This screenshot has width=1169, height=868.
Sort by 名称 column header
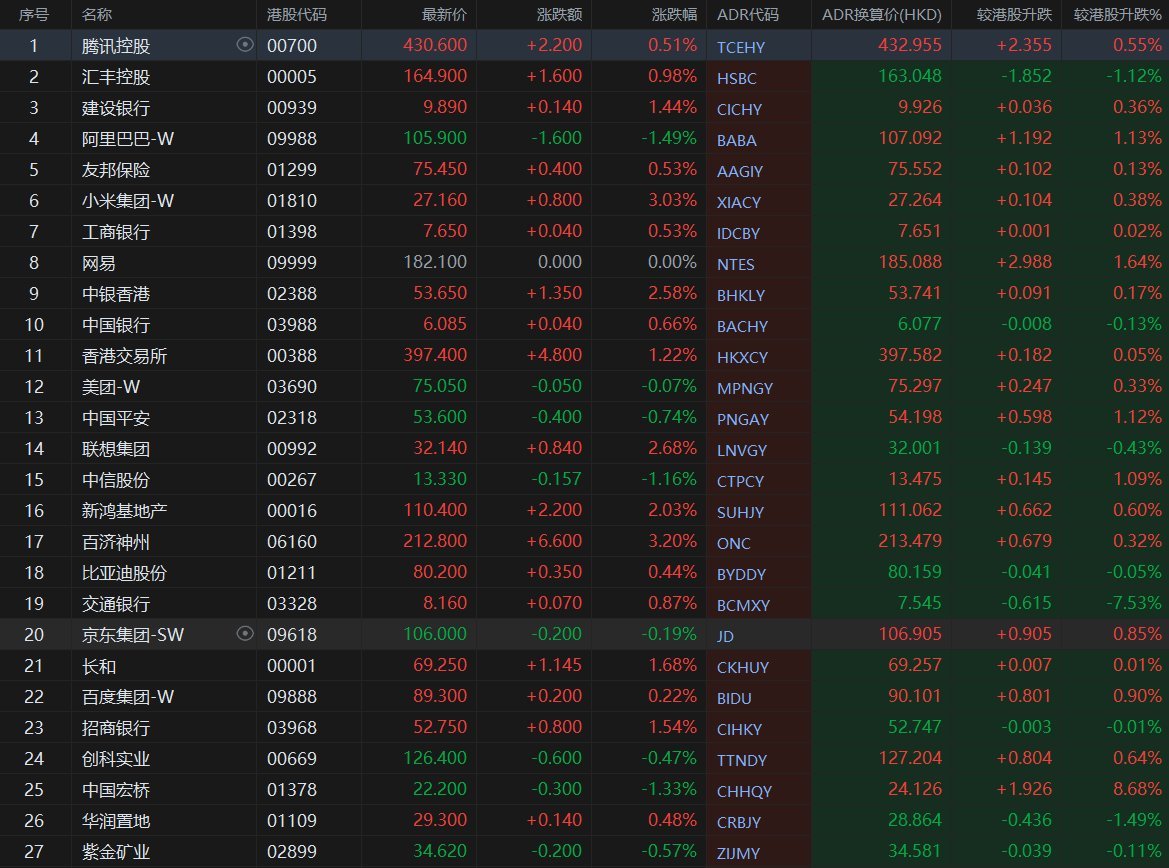tap(97, 14)
